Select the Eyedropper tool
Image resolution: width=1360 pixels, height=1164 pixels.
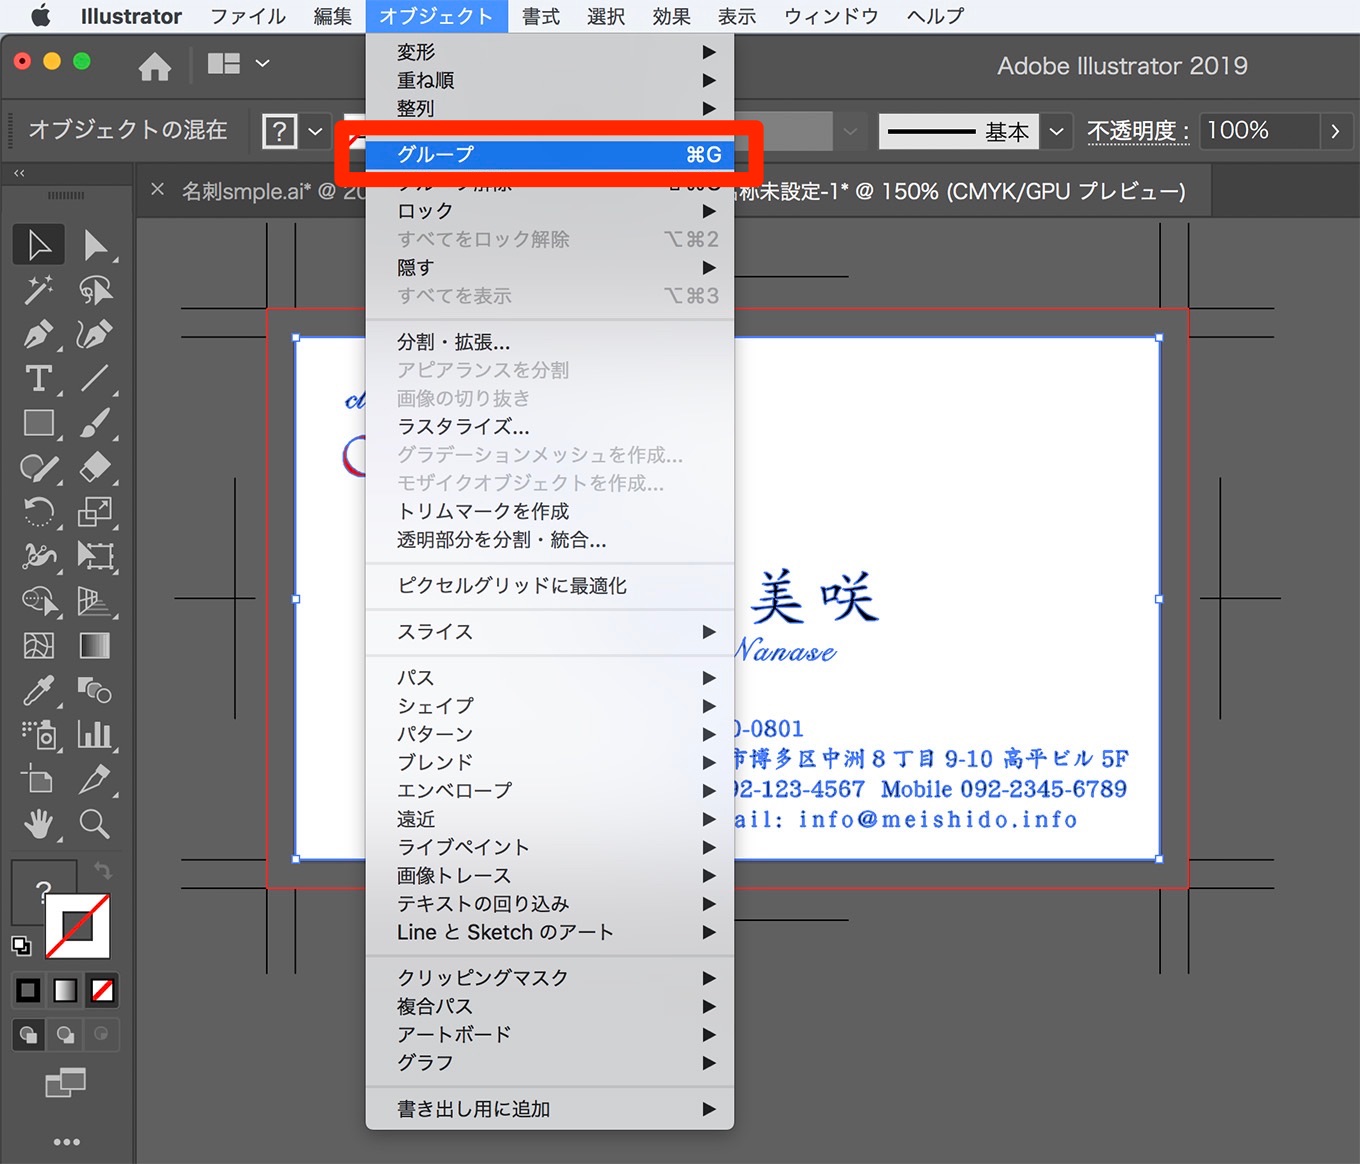pos(39,690)
